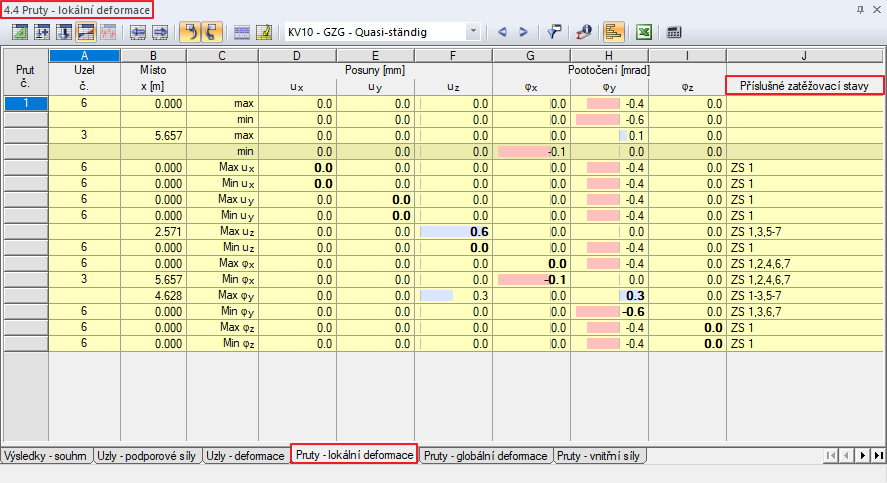Click the Max uz row label
Image resolution: width=887 pixels, height=483 pixels.
coord(222,232)
